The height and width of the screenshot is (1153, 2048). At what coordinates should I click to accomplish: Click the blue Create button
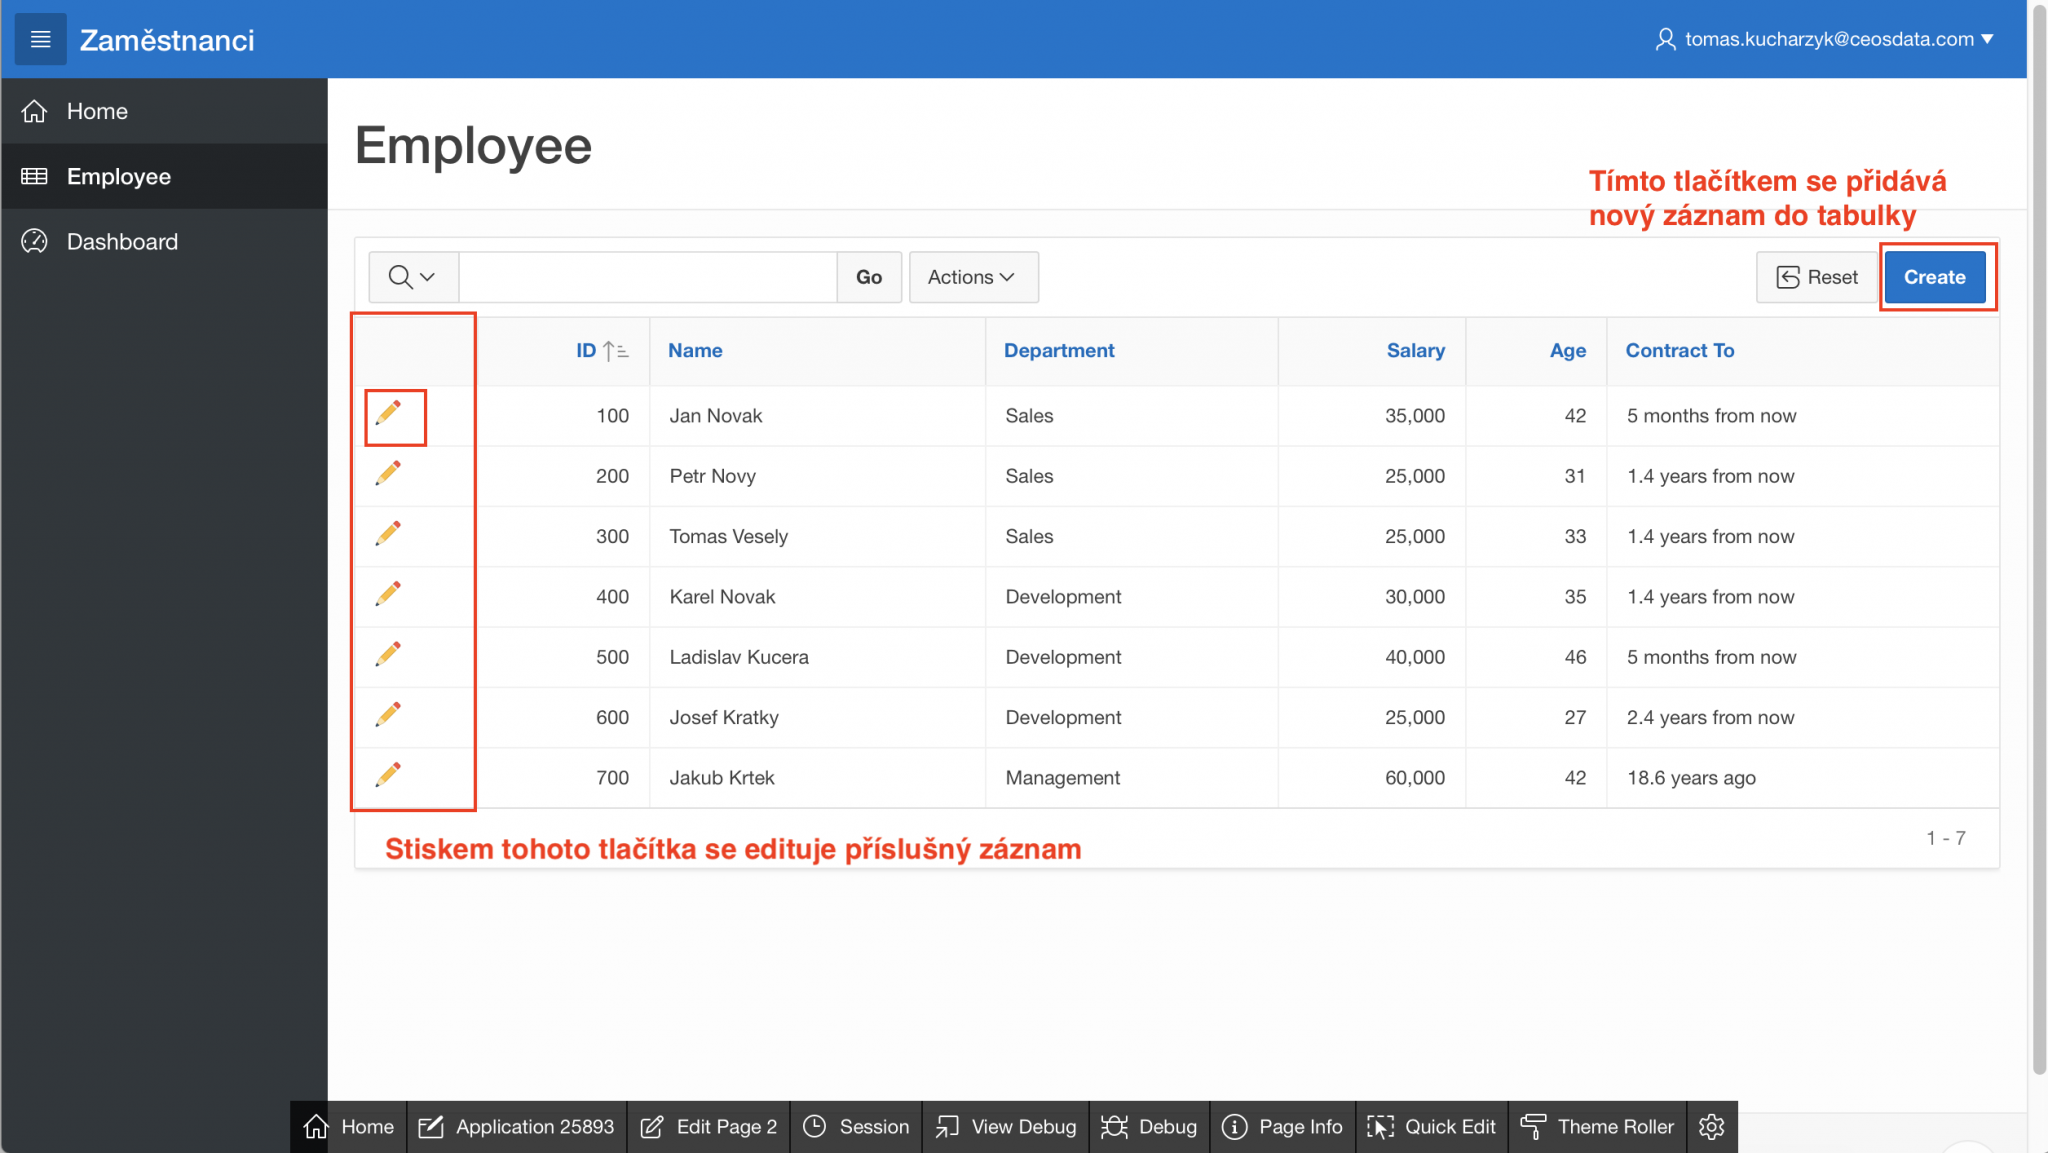coord(1934,277)
